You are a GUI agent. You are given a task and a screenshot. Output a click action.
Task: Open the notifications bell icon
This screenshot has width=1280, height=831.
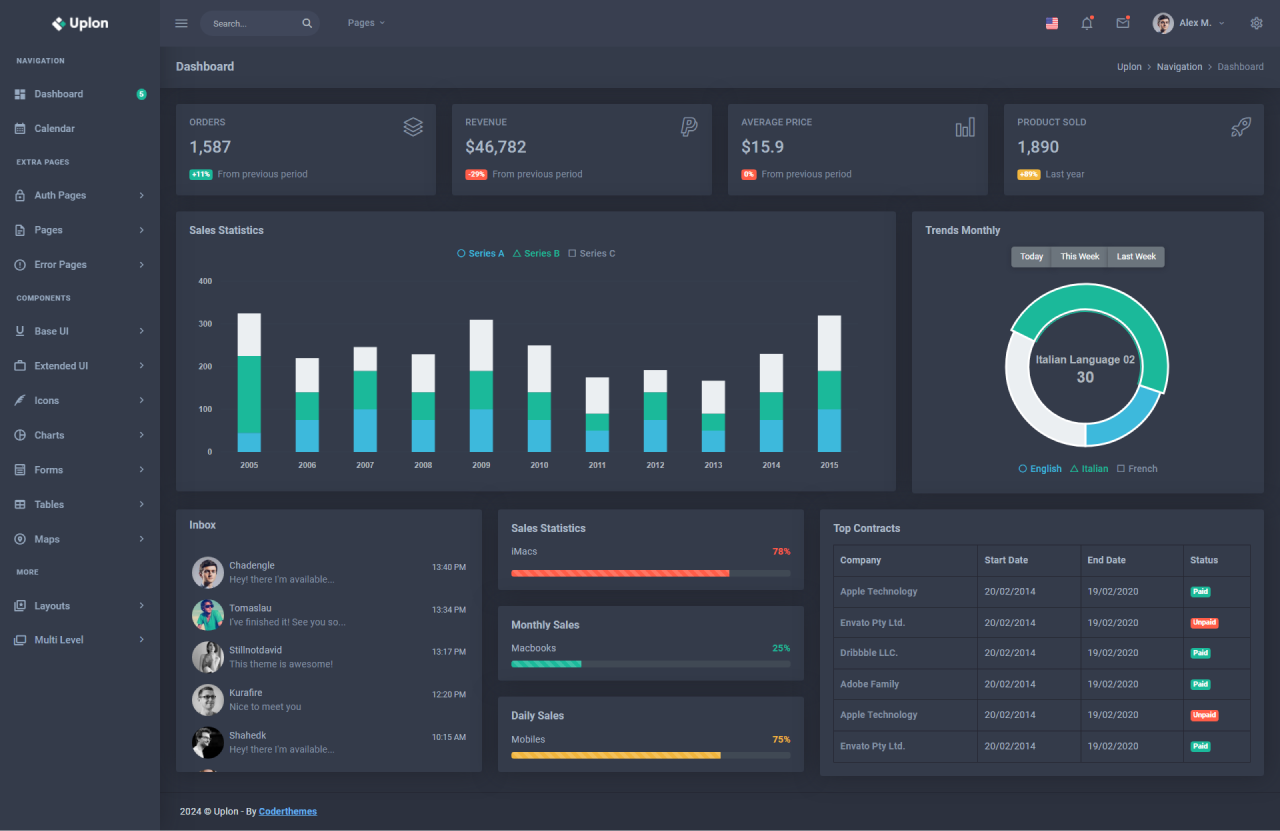1087,23
